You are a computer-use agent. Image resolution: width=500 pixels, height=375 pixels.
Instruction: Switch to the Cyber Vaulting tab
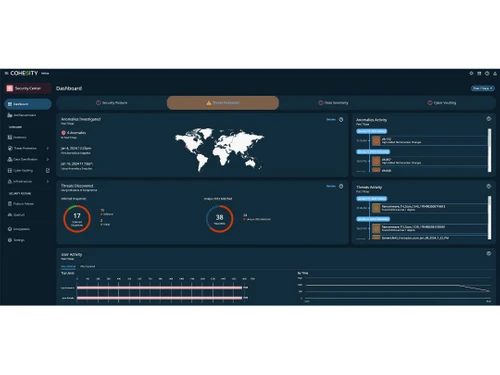[x=442, y=103]
